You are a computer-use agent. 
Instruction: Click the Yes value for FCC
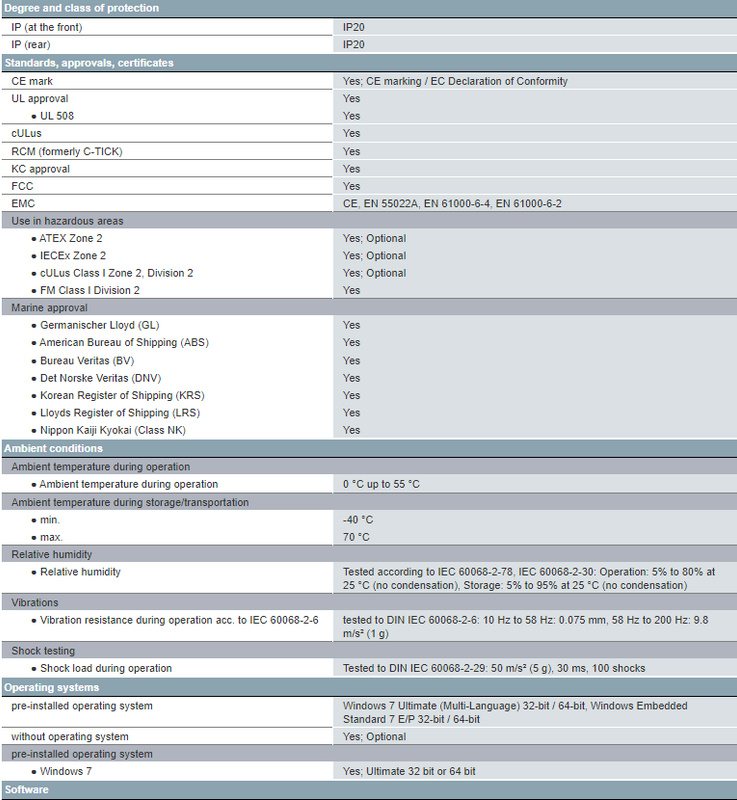[x=351, y=186]
